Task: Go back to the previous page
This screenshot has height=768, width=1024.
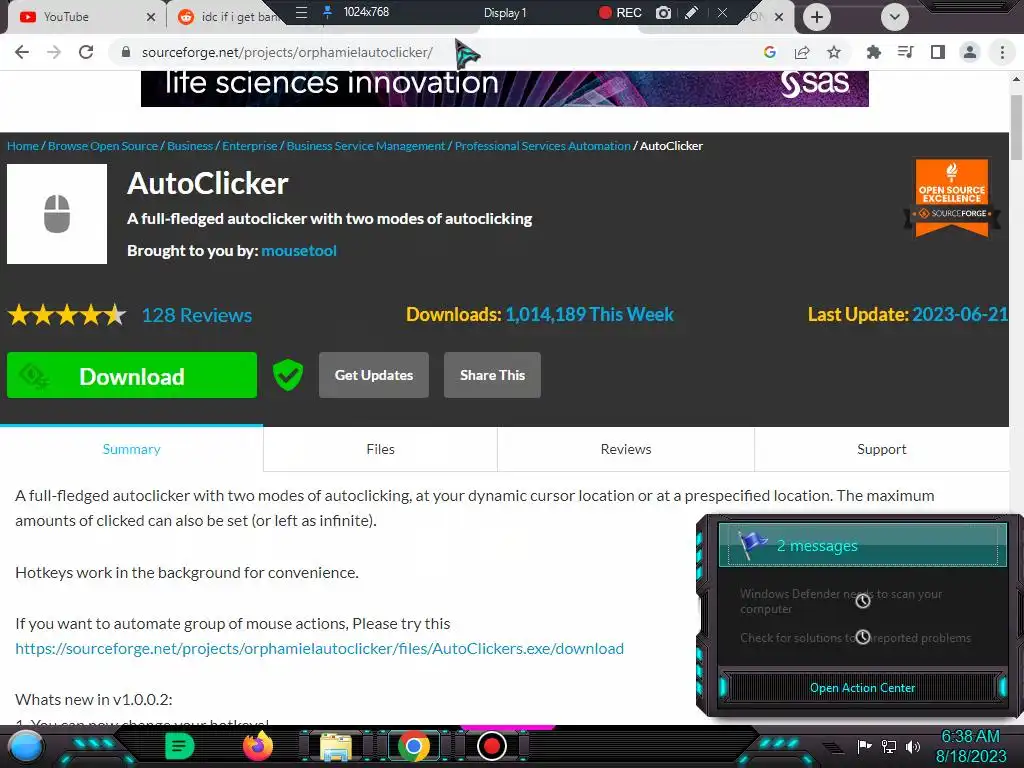Action: pyautogui.click(x=22, y=52)
